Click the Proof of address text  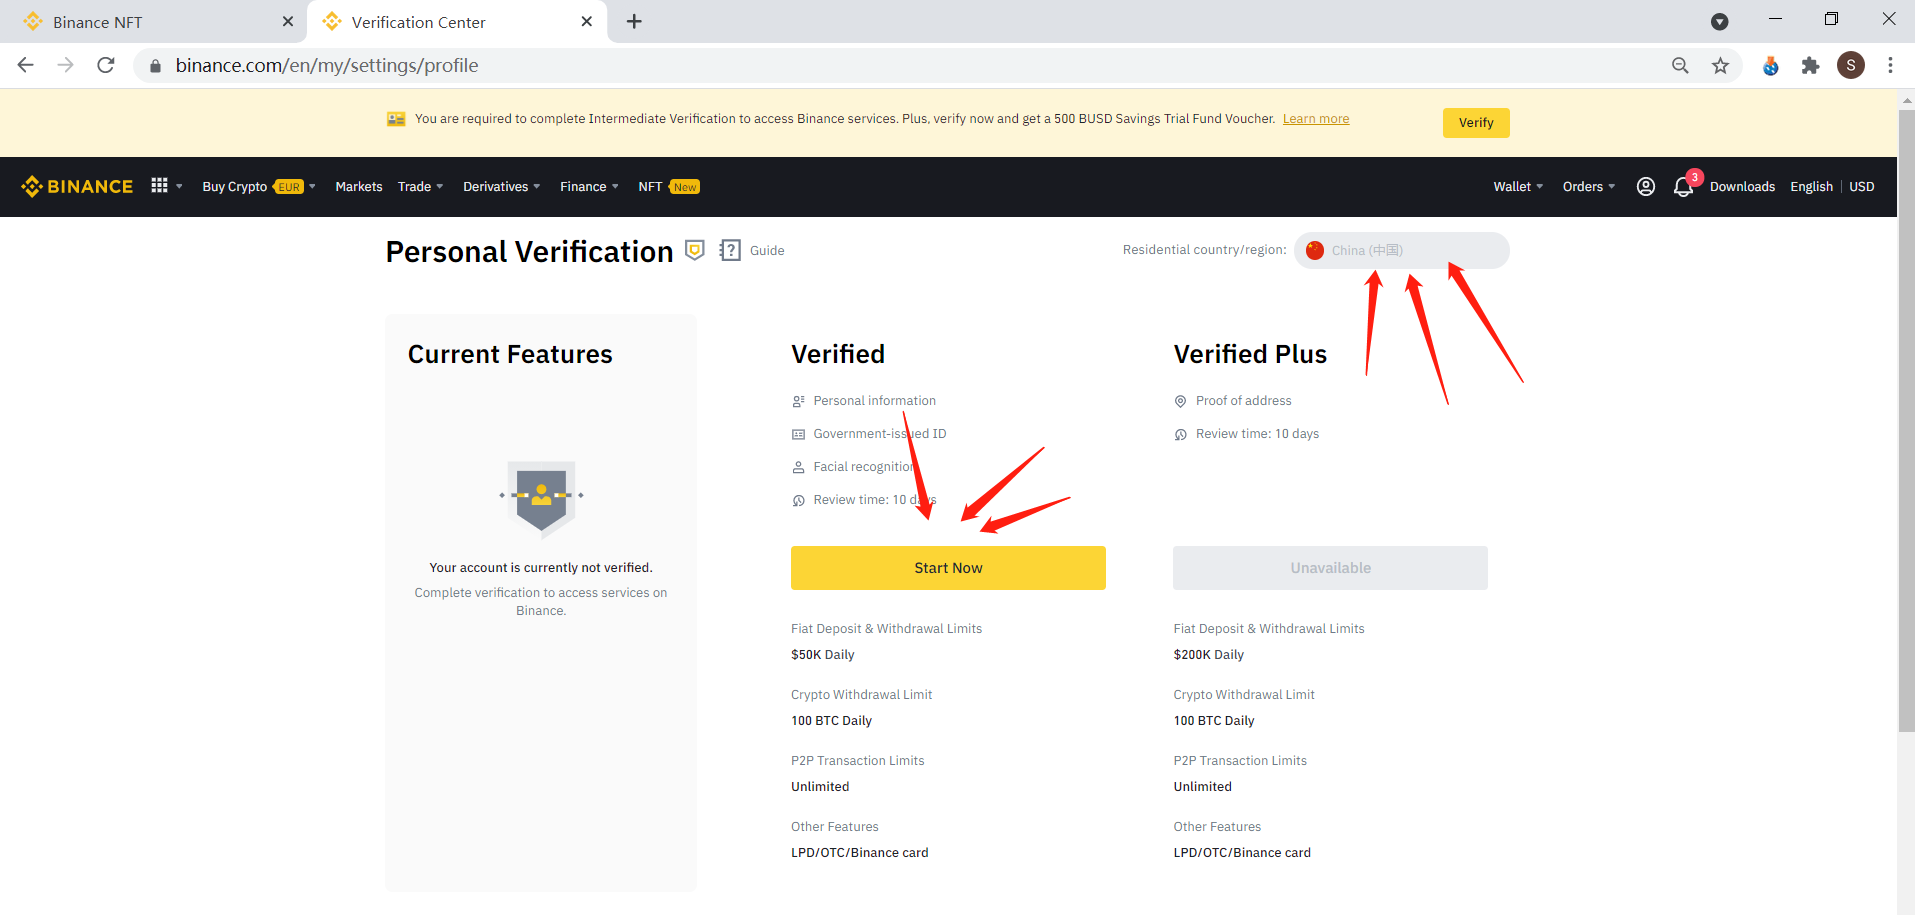[1244, 401]
